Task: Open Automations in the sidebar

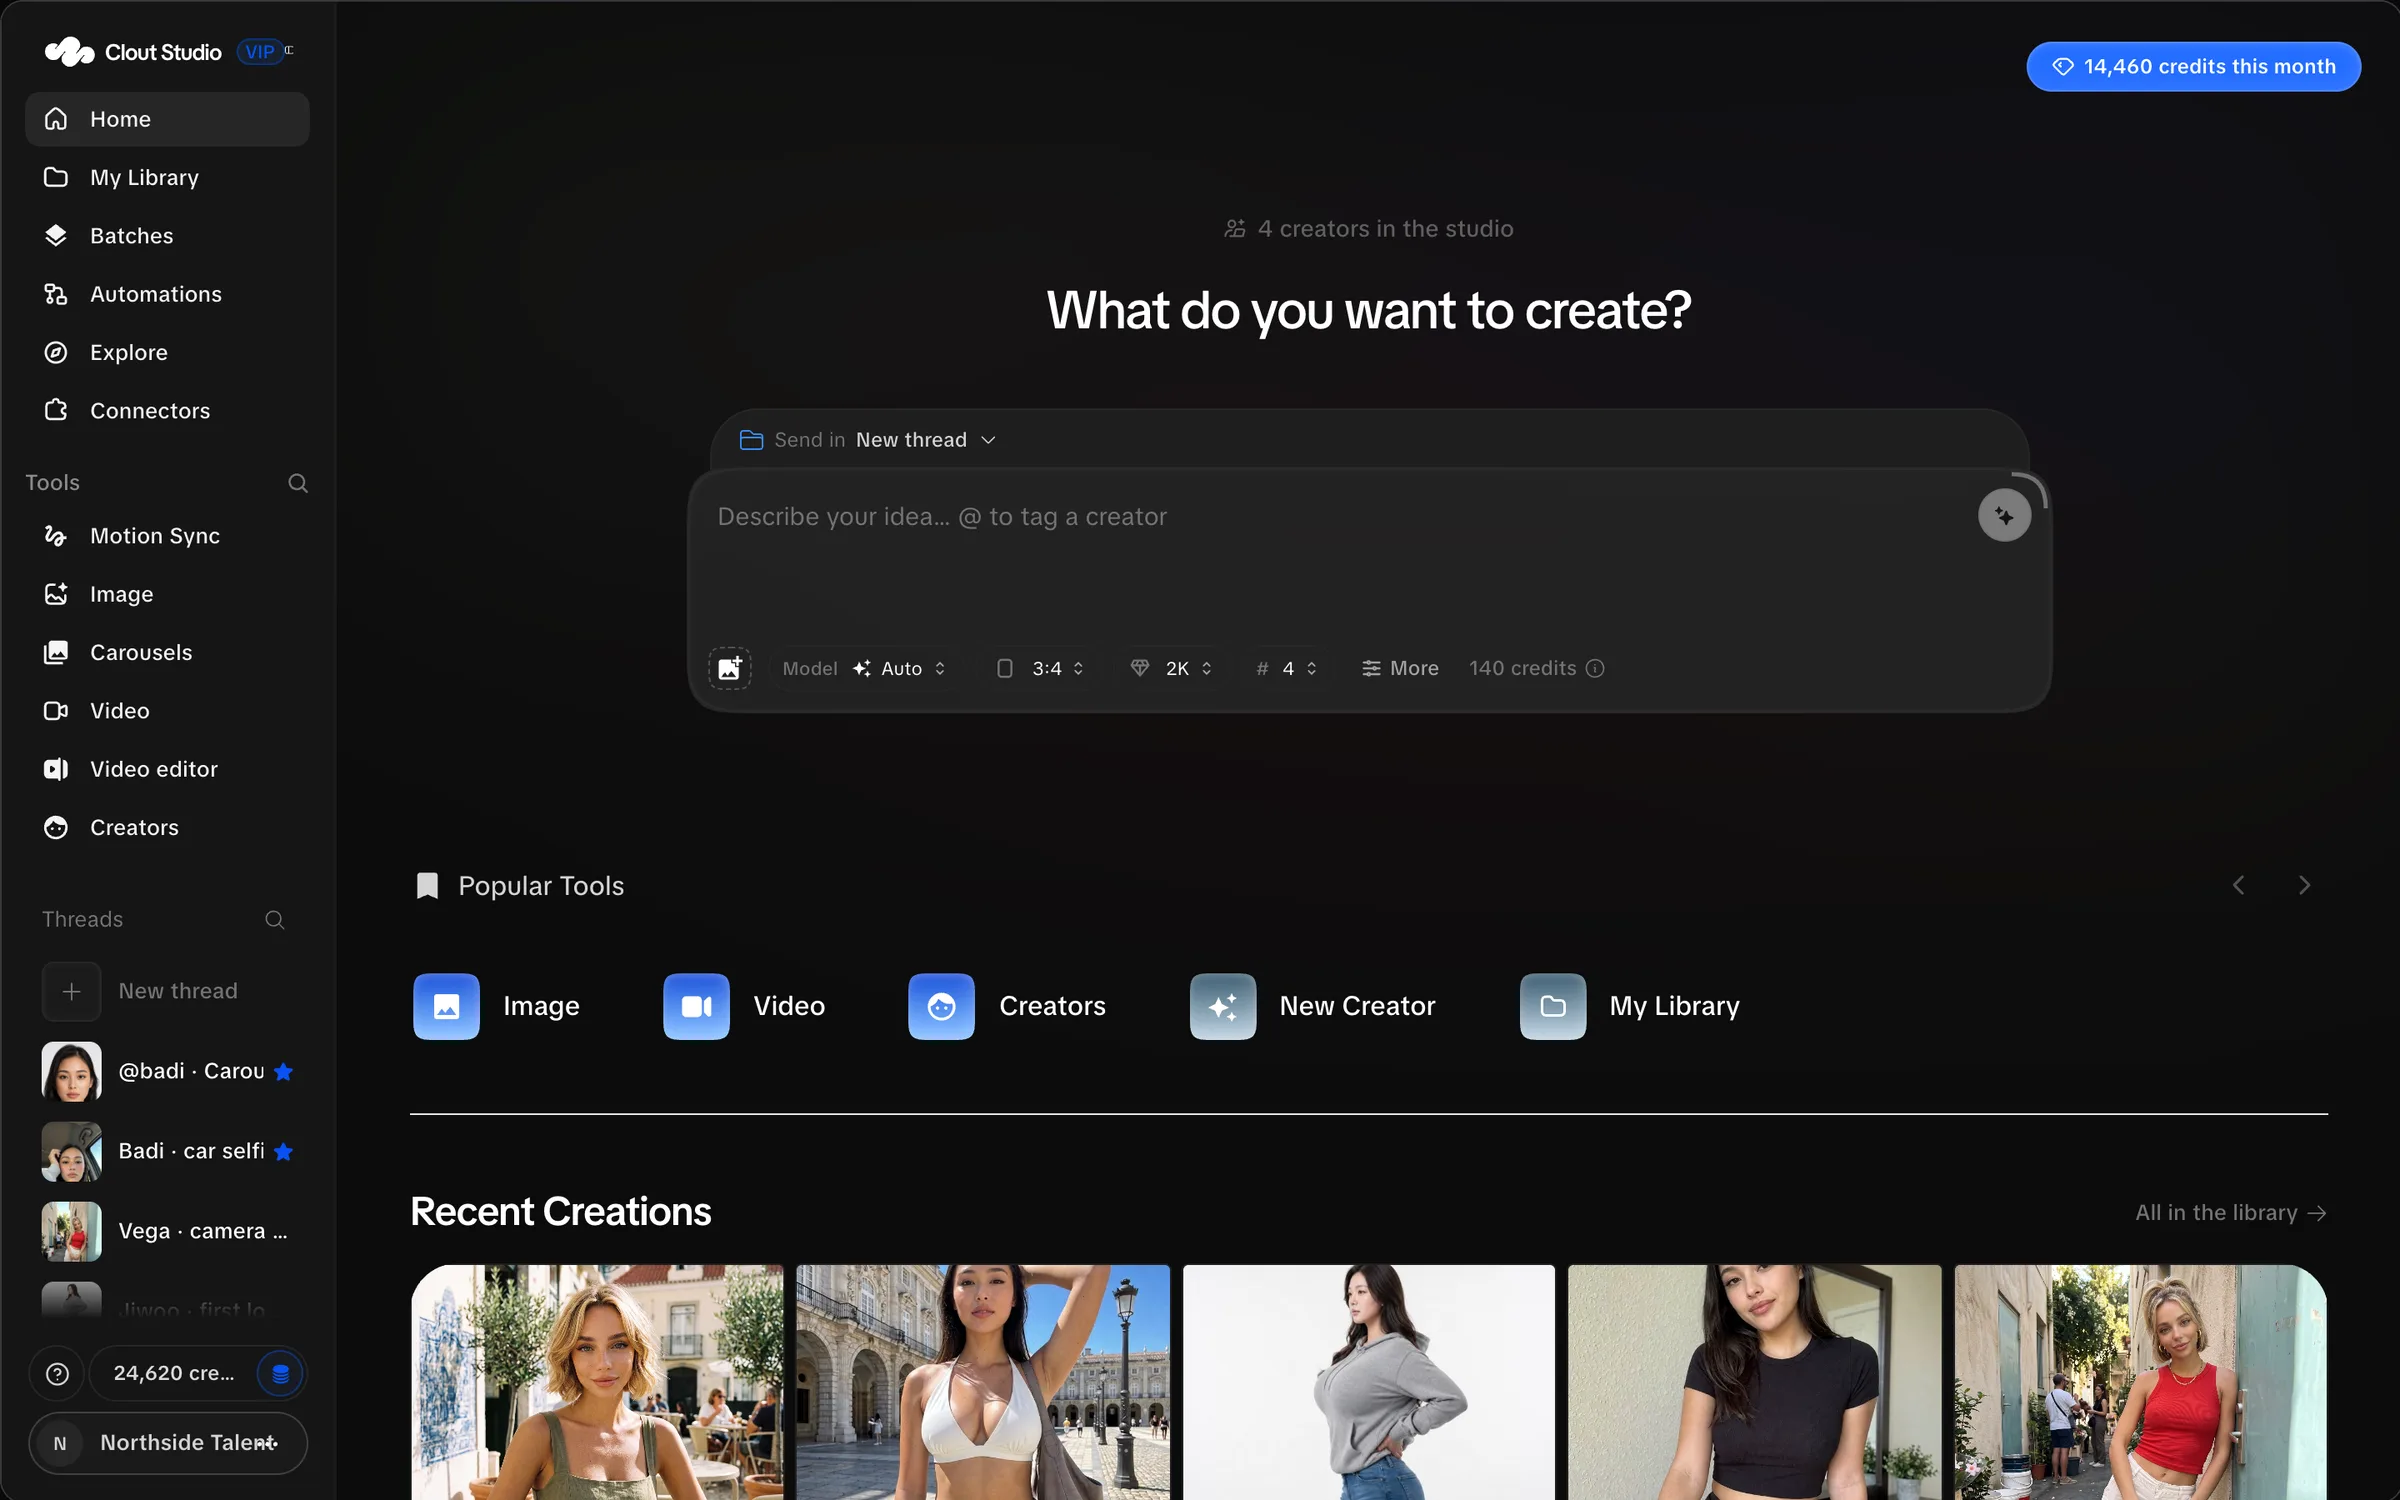Action: [167, 294]
